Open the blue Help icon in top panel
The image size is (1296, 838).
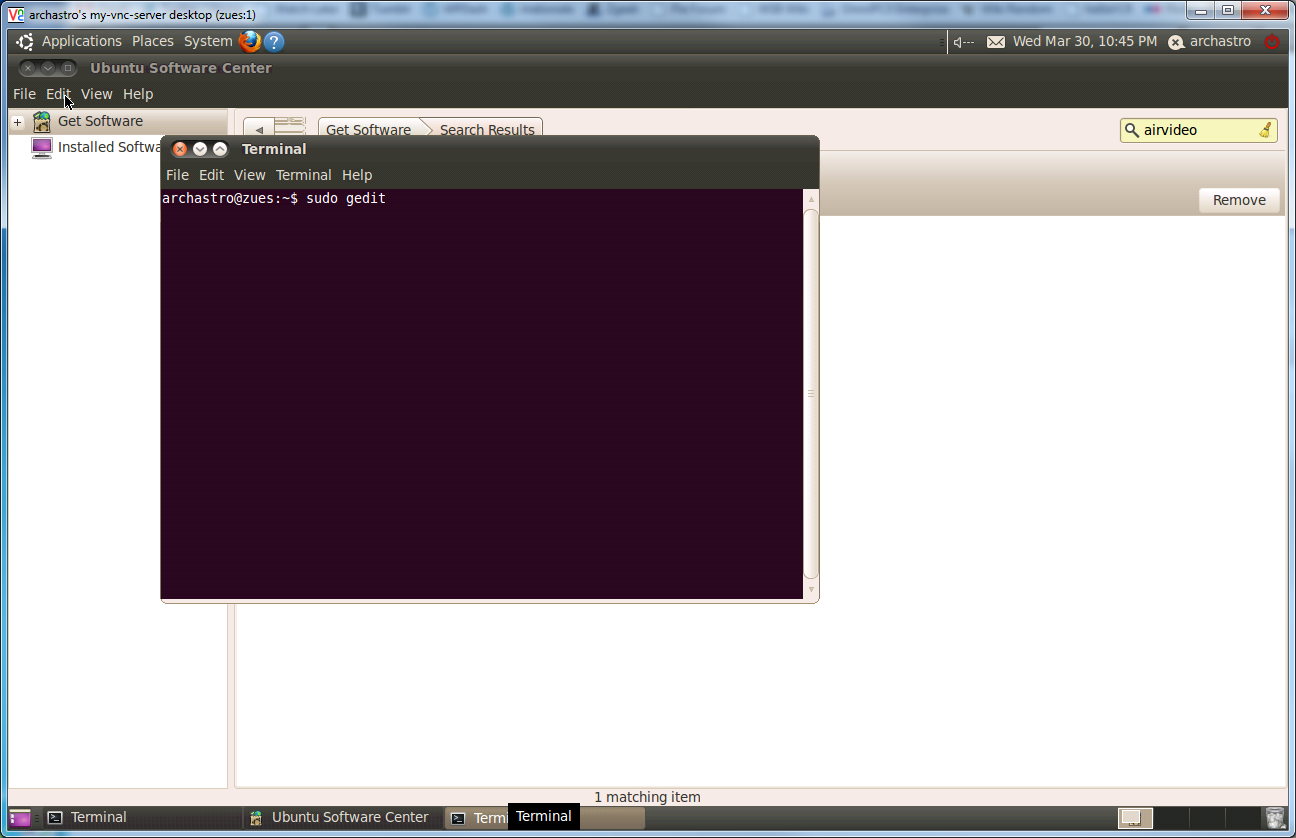pos(274,41)
